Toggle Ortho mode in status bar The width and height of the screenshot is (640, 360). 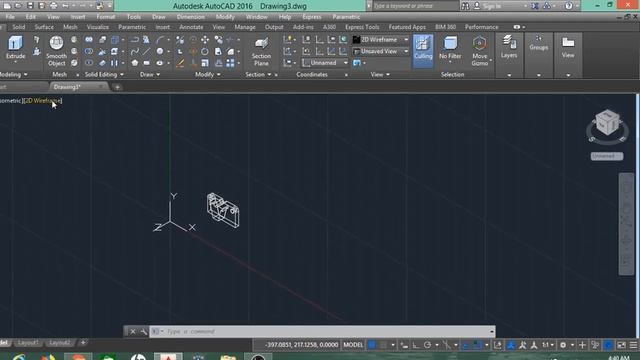click(x=416, y=345)
